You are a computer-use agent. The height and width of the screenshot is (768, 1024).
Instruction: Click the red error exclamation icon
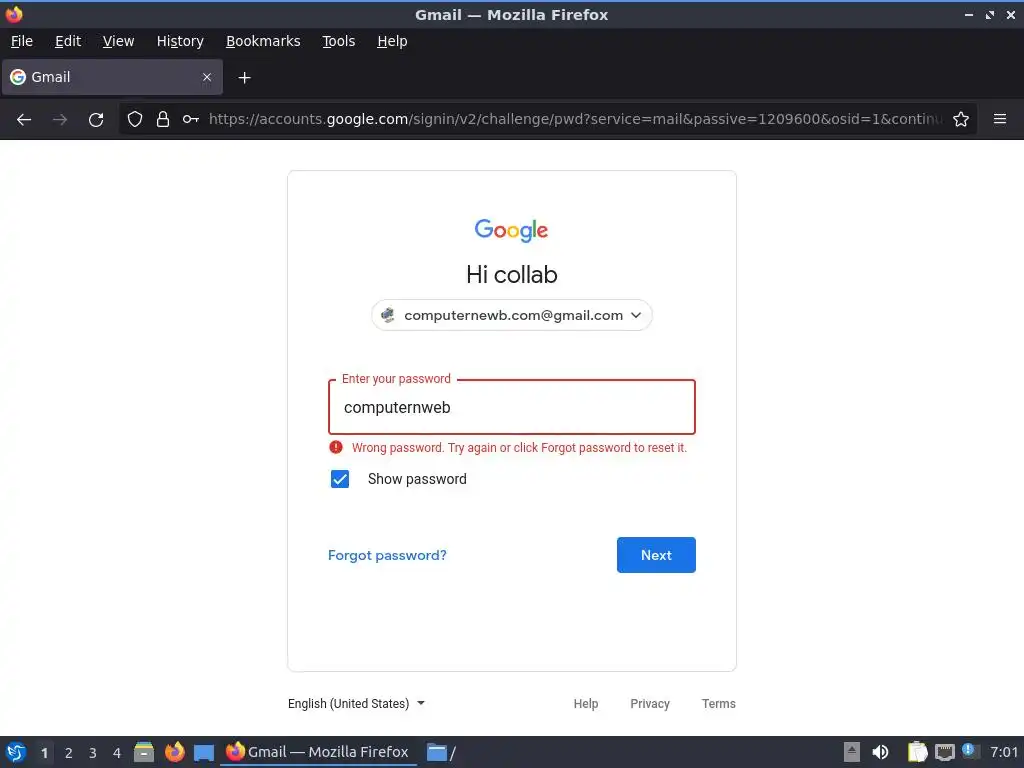tap(336, 447)
